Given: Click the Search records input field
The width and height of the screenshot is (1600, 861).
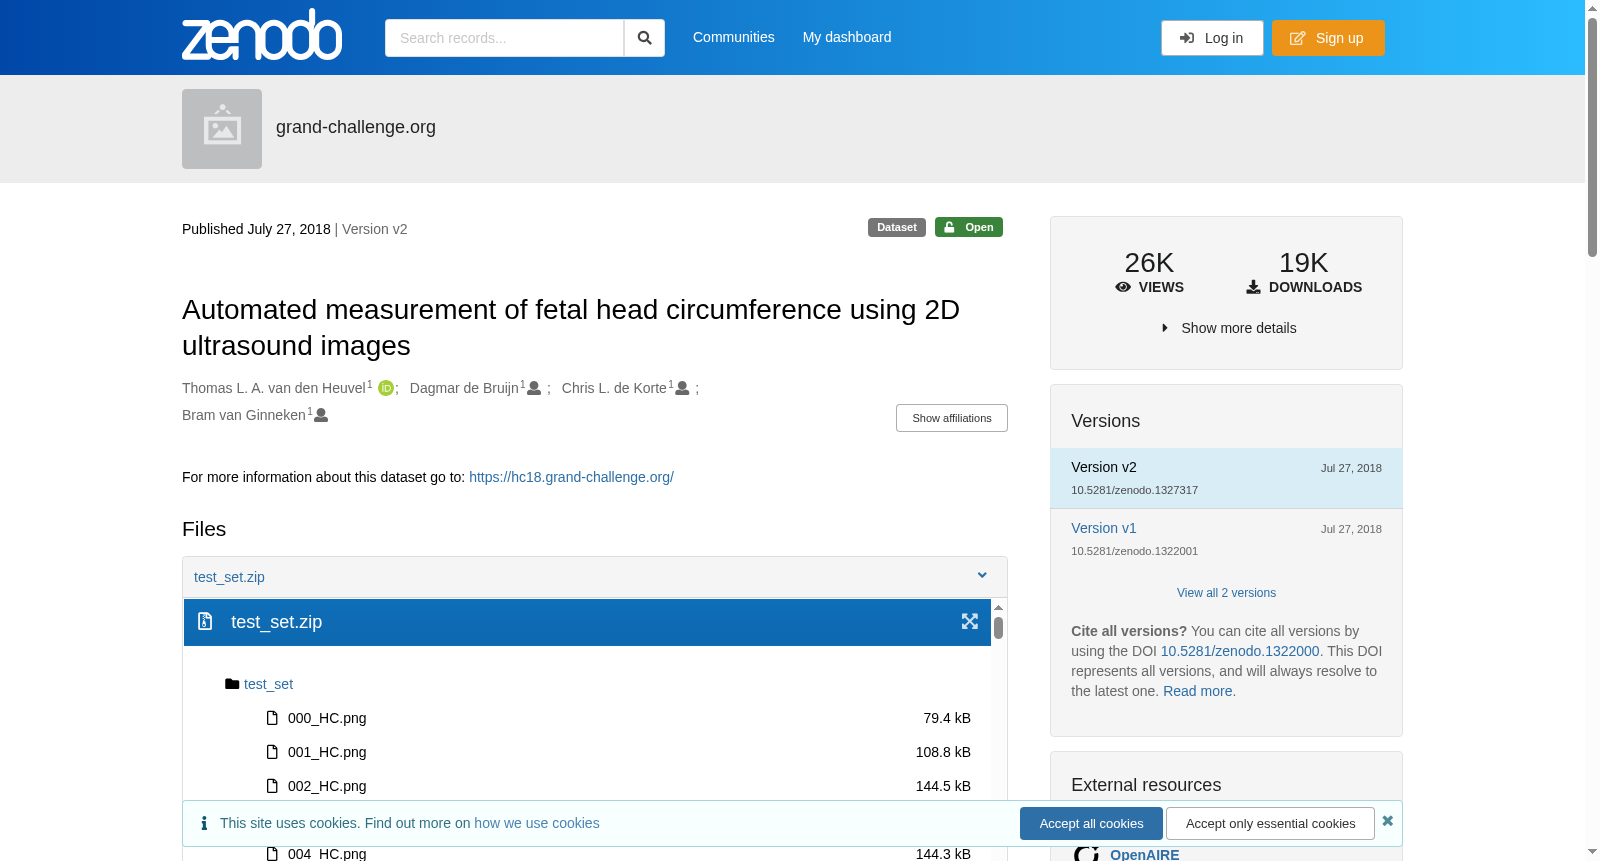Looking at the screenshot, I should click(x=504, y=38).
